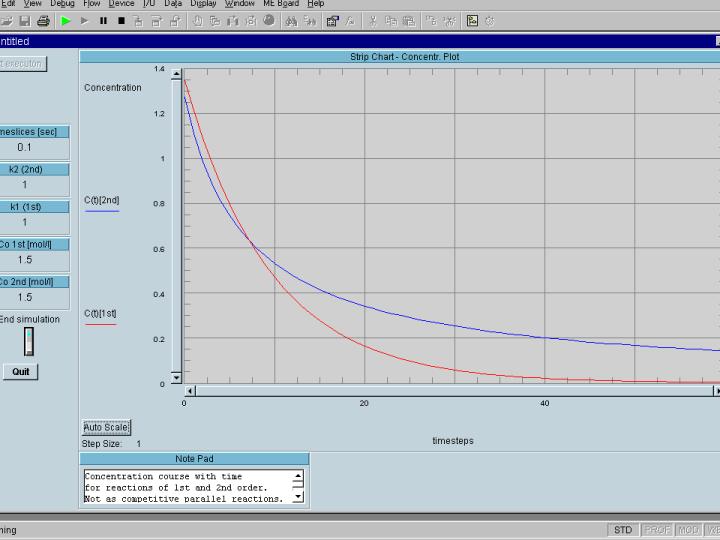Click the Note Pad scroll up arrow
The width and height of the screenshot is (720, 540).
click(298, 477)
